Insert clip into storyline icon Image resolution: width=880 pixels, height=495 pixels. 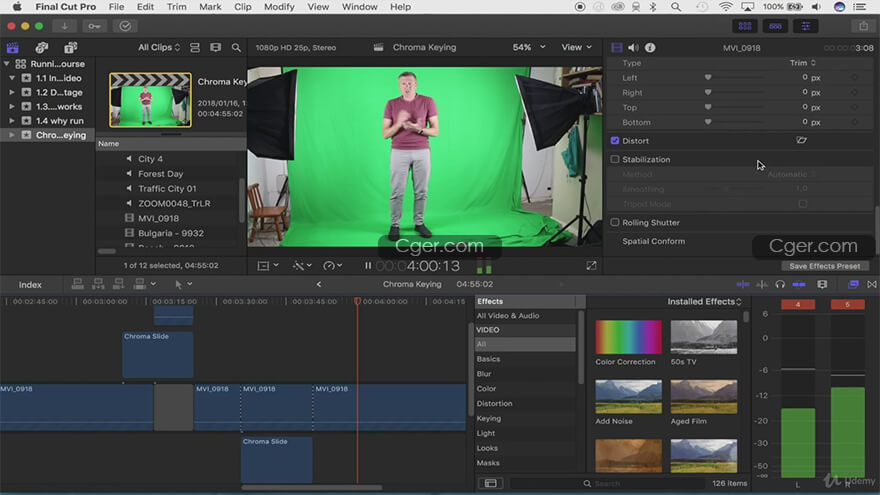98,284
